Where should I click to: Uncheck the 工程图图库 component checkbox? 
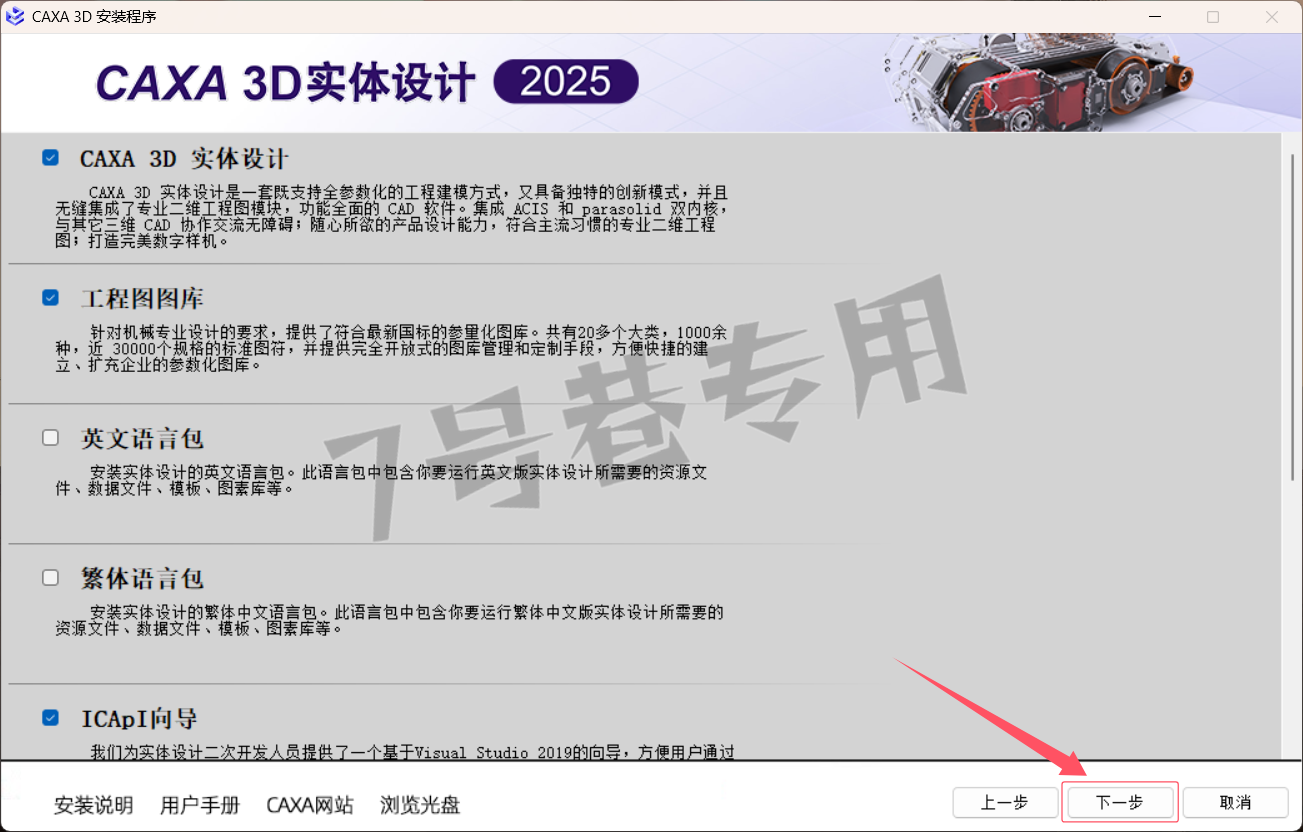tap(50, 298)
